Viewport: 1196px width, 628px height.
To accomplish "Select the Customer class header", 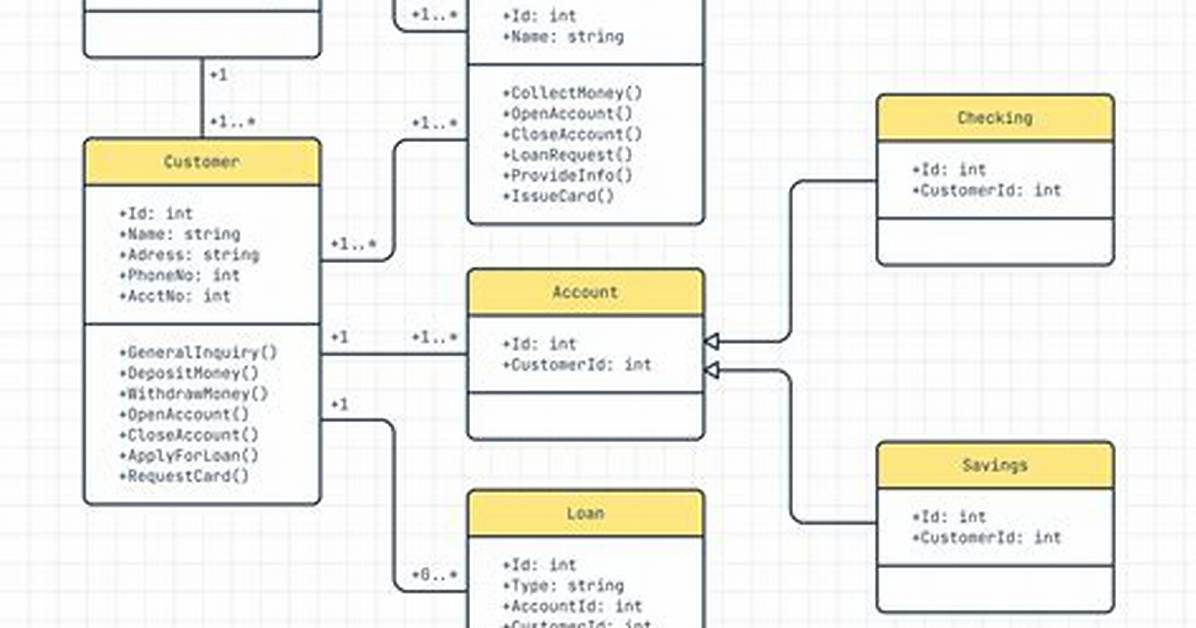I will click(202, 162).
